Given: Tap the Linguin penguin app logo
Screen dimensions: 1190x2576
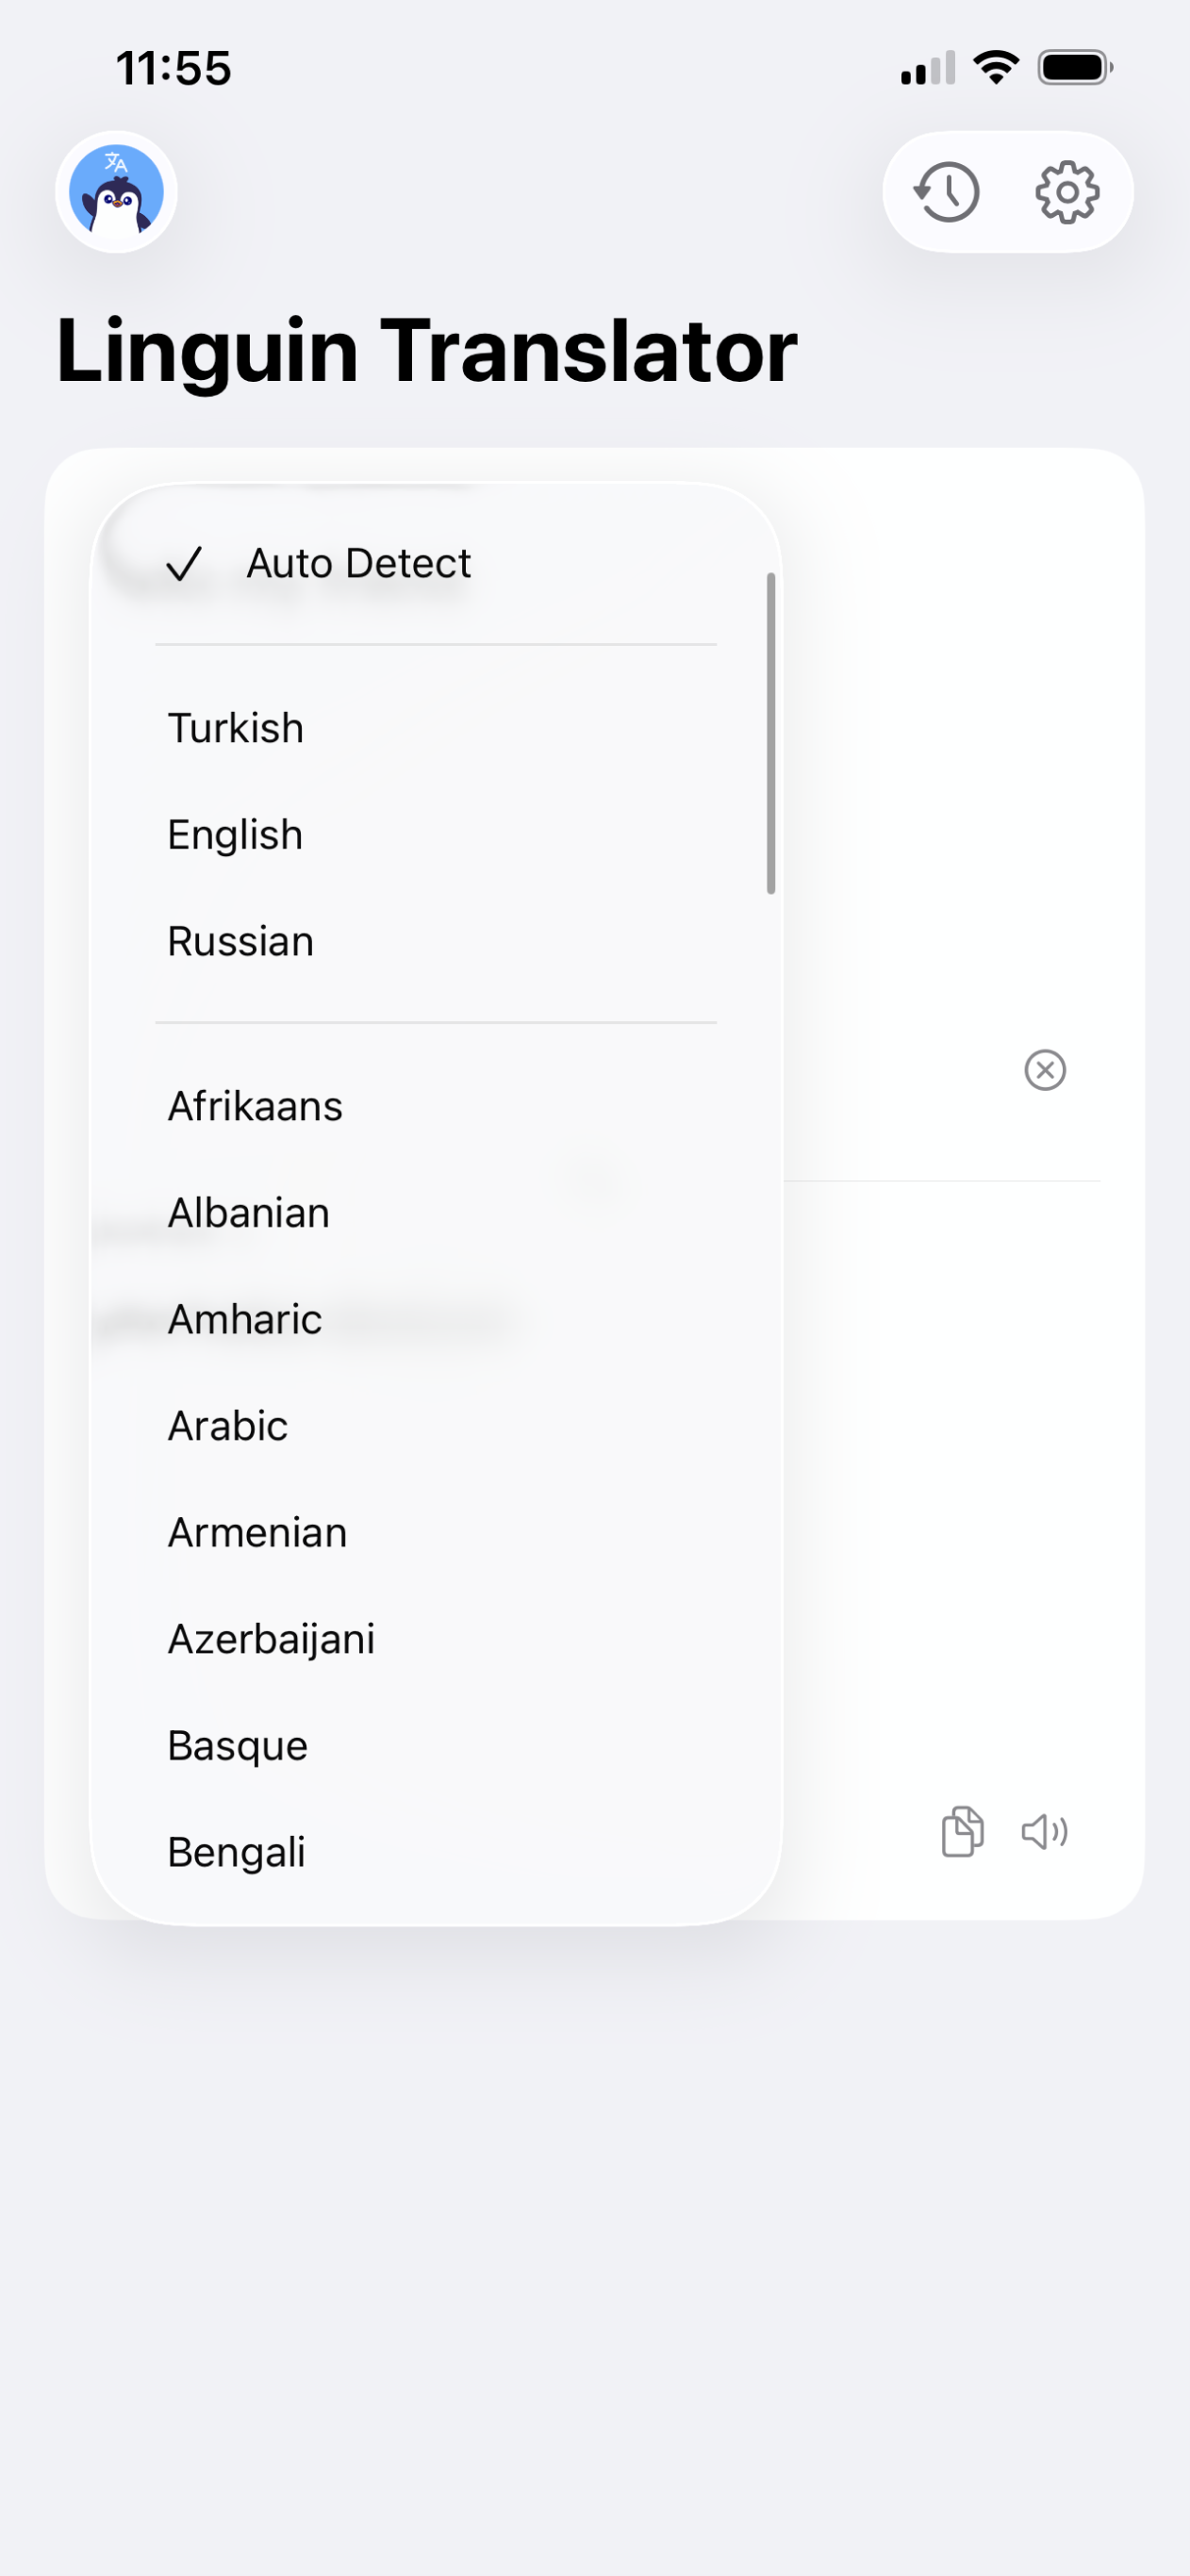Looking at the screenshot, I should point(116,192).
